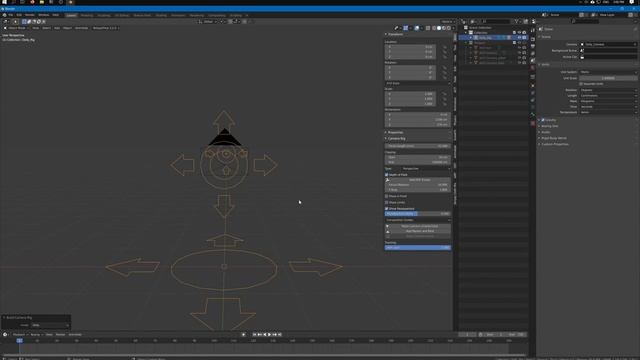Lock the Rotation Y axis
Screen dimensions: 640x360
tap(444, 73)
